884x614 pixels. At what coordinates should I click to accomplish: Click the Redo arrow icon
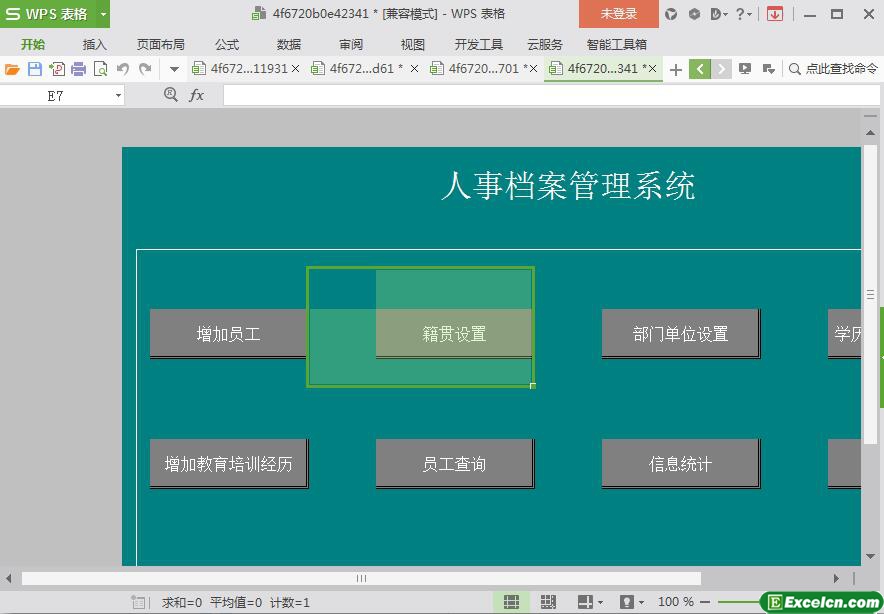145,69
